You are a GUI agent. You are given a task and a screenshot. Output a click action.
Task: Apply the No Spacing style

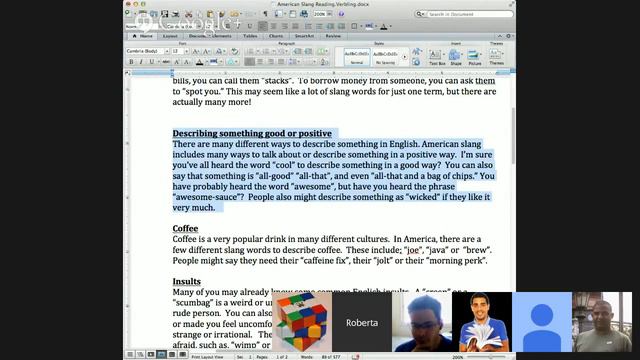(x=385, y=57)
